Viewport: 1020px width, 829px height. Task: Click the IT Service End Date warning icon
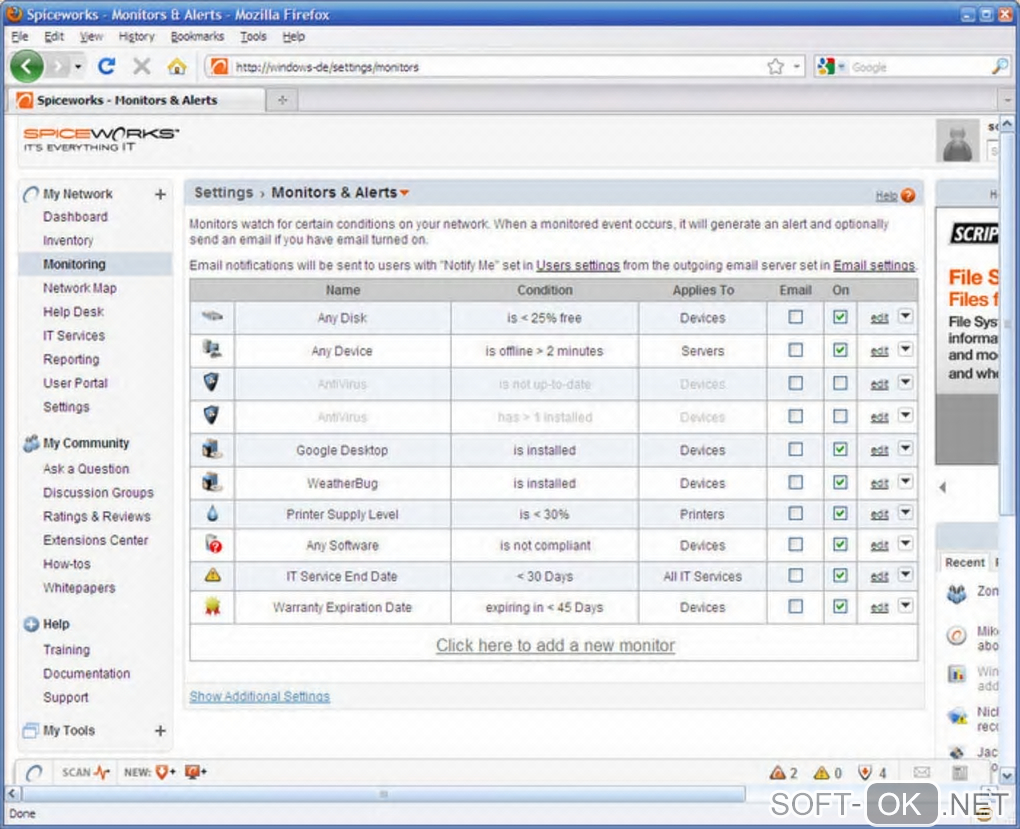(x=213, y=575)
